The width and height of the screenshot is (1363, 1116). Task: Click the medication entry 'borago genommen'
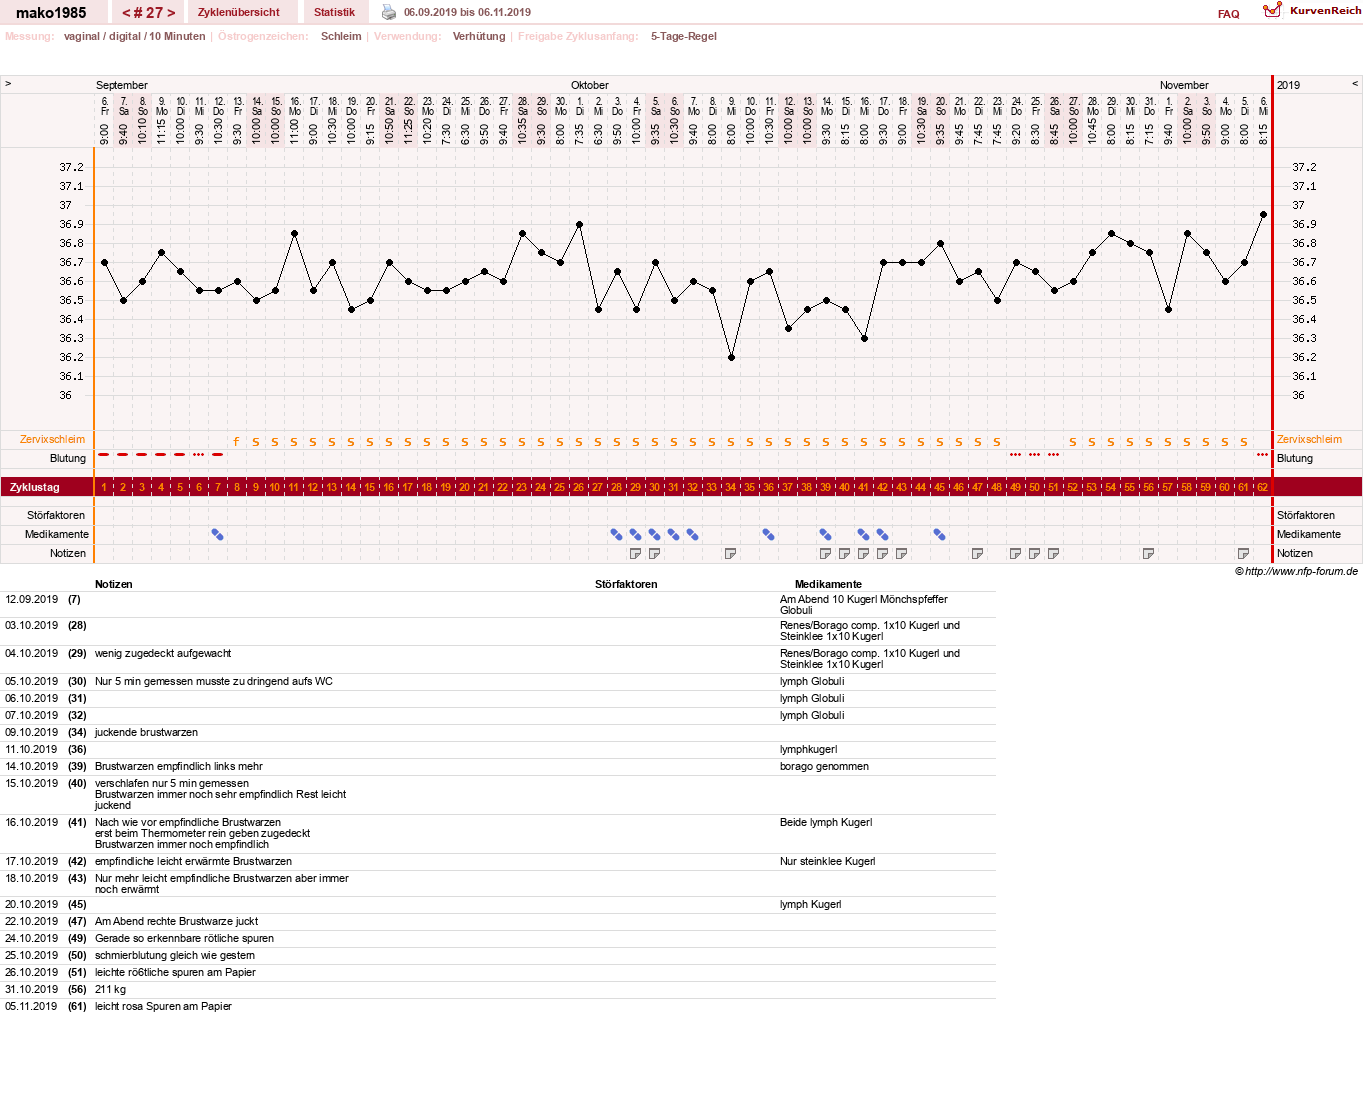click(x=824, y=766)
